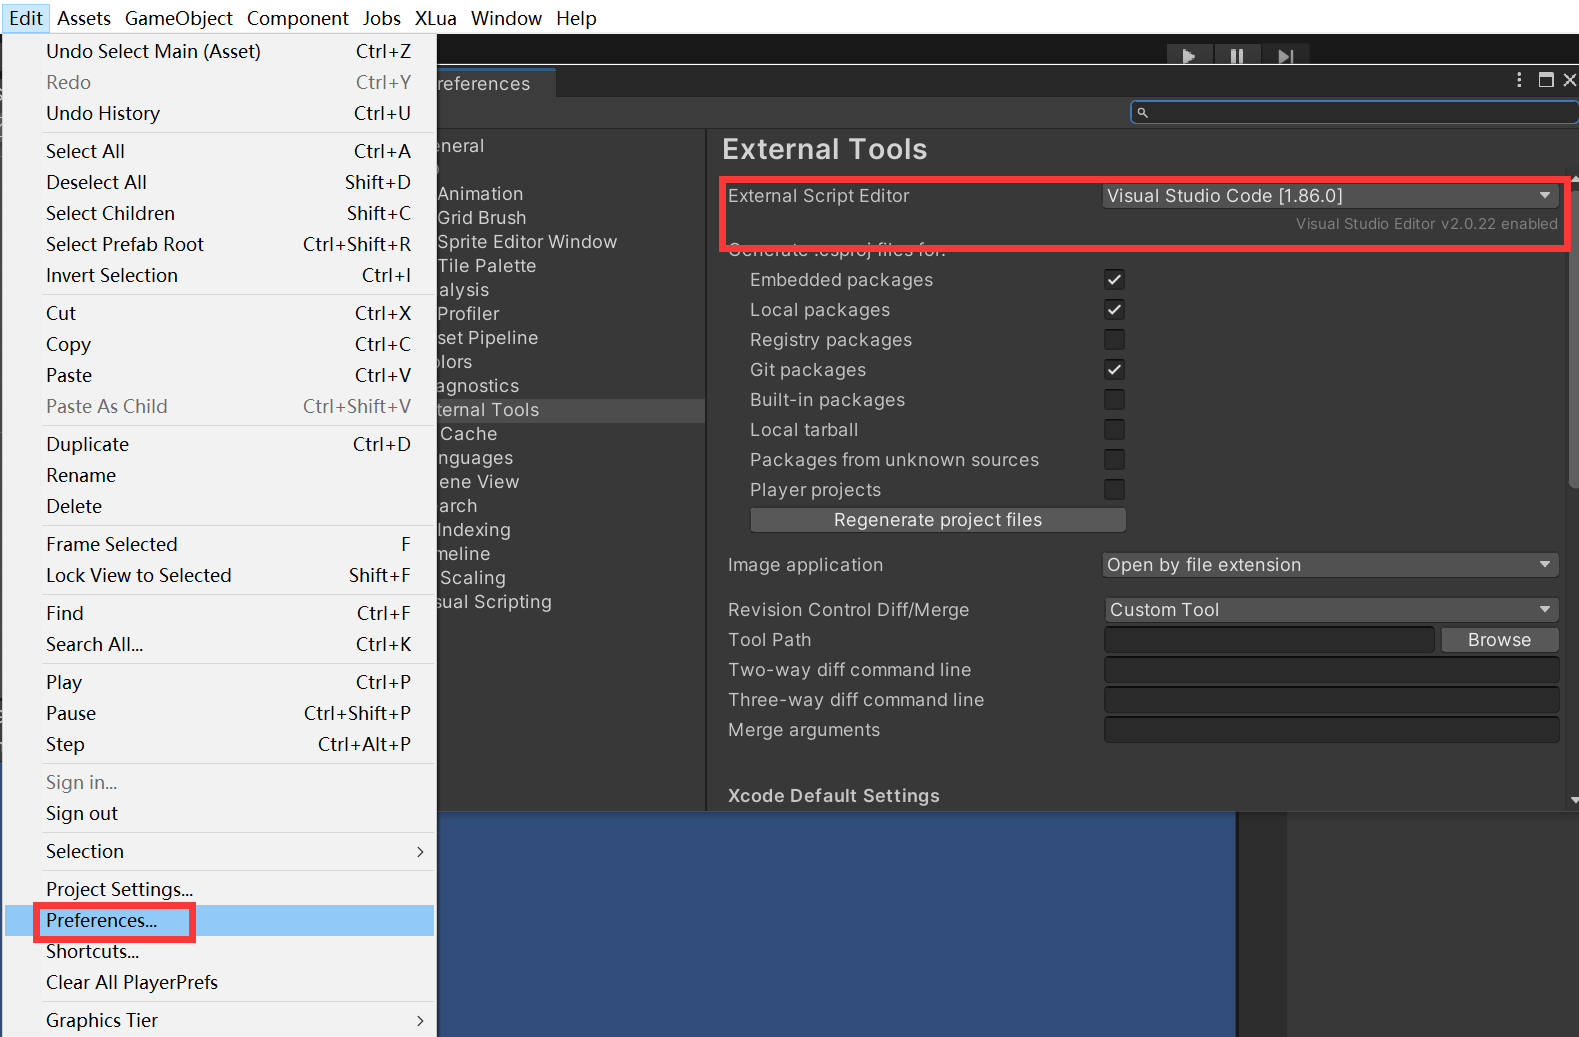Enable Registry packages checkbox
The height and width of the screenshot is (1037, 1579).
coord(1114,339)
